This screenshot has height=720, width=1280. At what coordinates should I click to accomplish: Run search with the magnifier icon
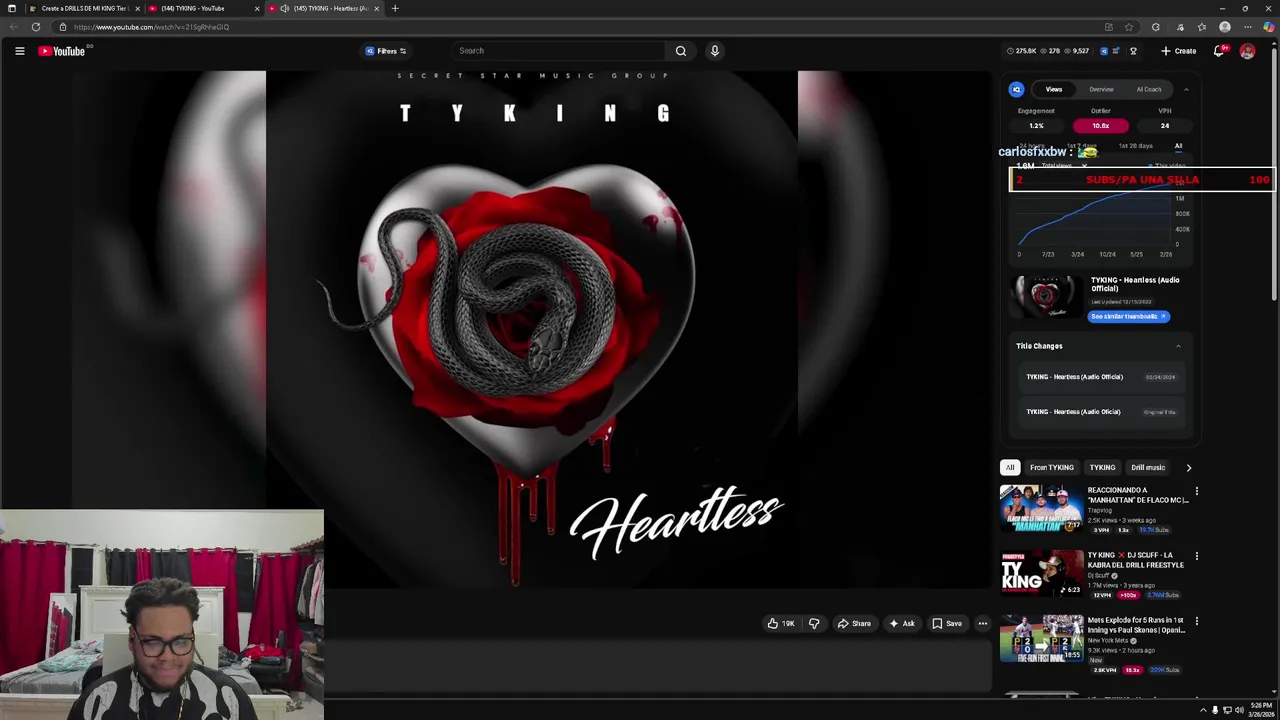point(681,51)
